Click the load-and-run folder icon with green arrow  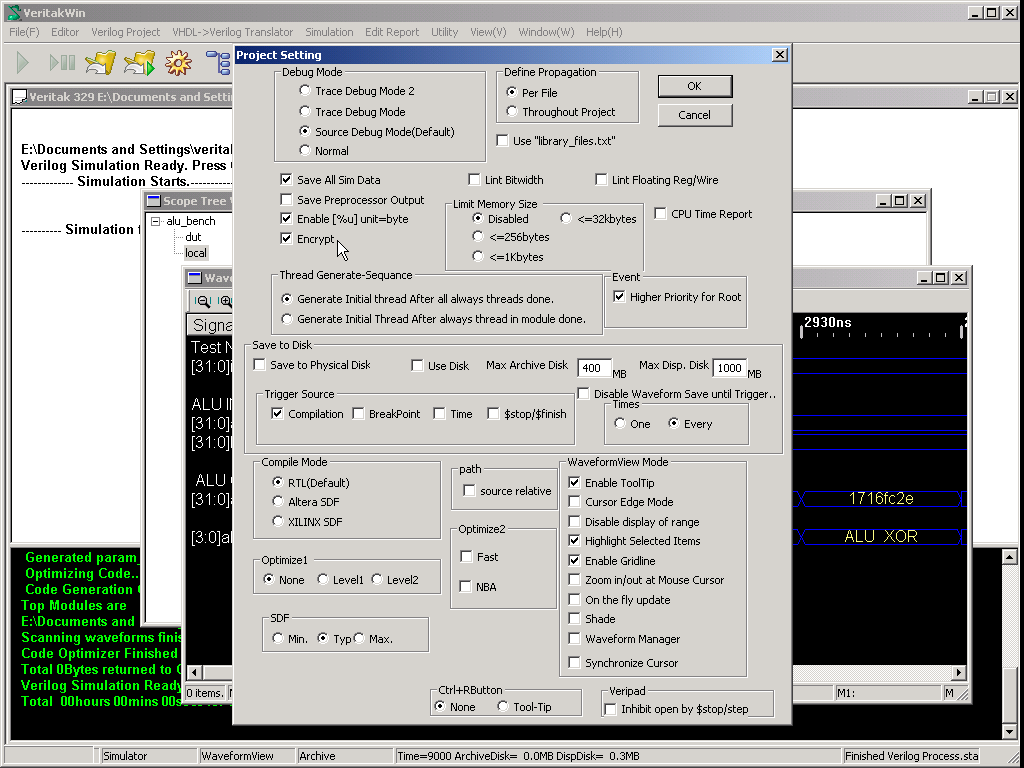coord(139,64)
